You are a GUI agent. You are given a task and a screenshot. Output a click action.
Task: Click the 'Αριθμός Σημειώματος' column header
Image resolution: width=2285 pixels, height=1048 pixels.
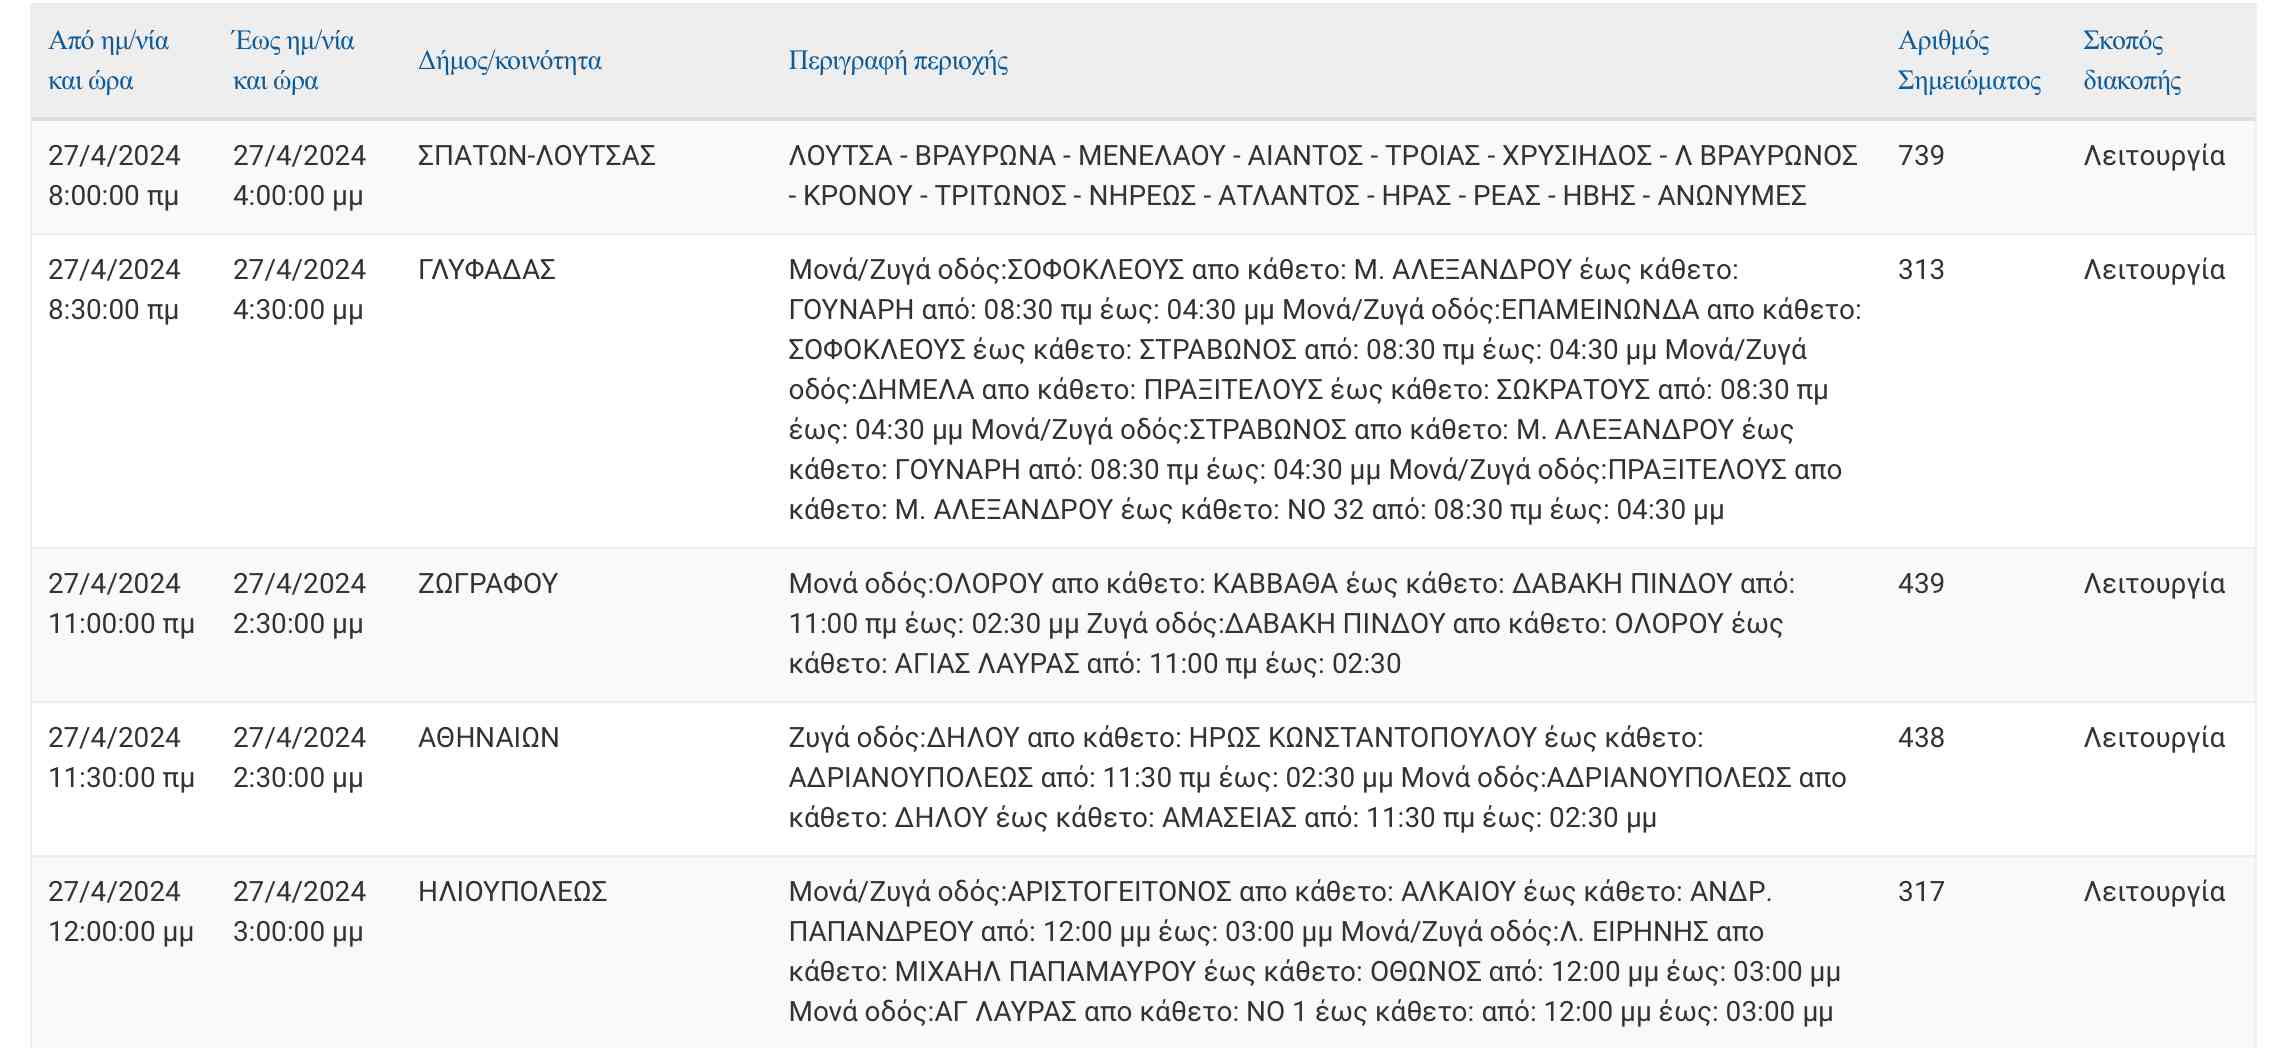1968,60
